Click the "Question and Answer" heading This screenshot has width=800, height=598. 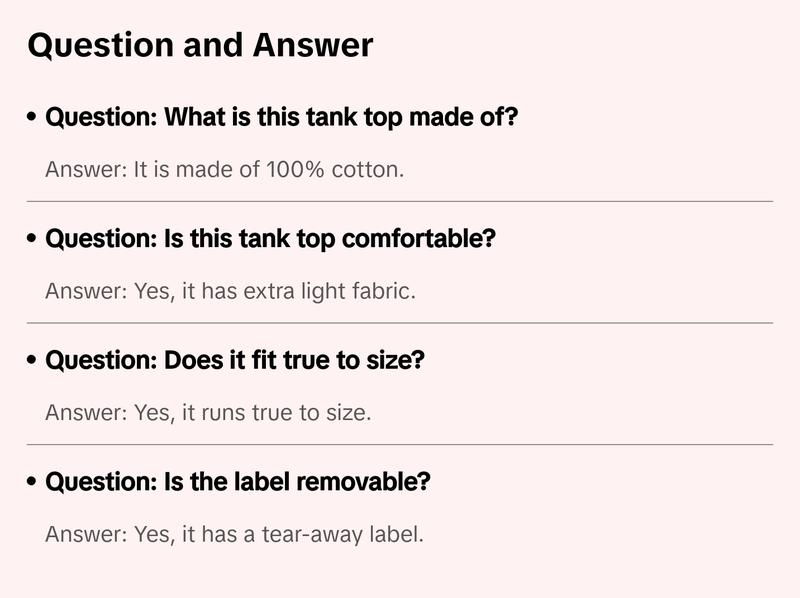coord(200,46)
